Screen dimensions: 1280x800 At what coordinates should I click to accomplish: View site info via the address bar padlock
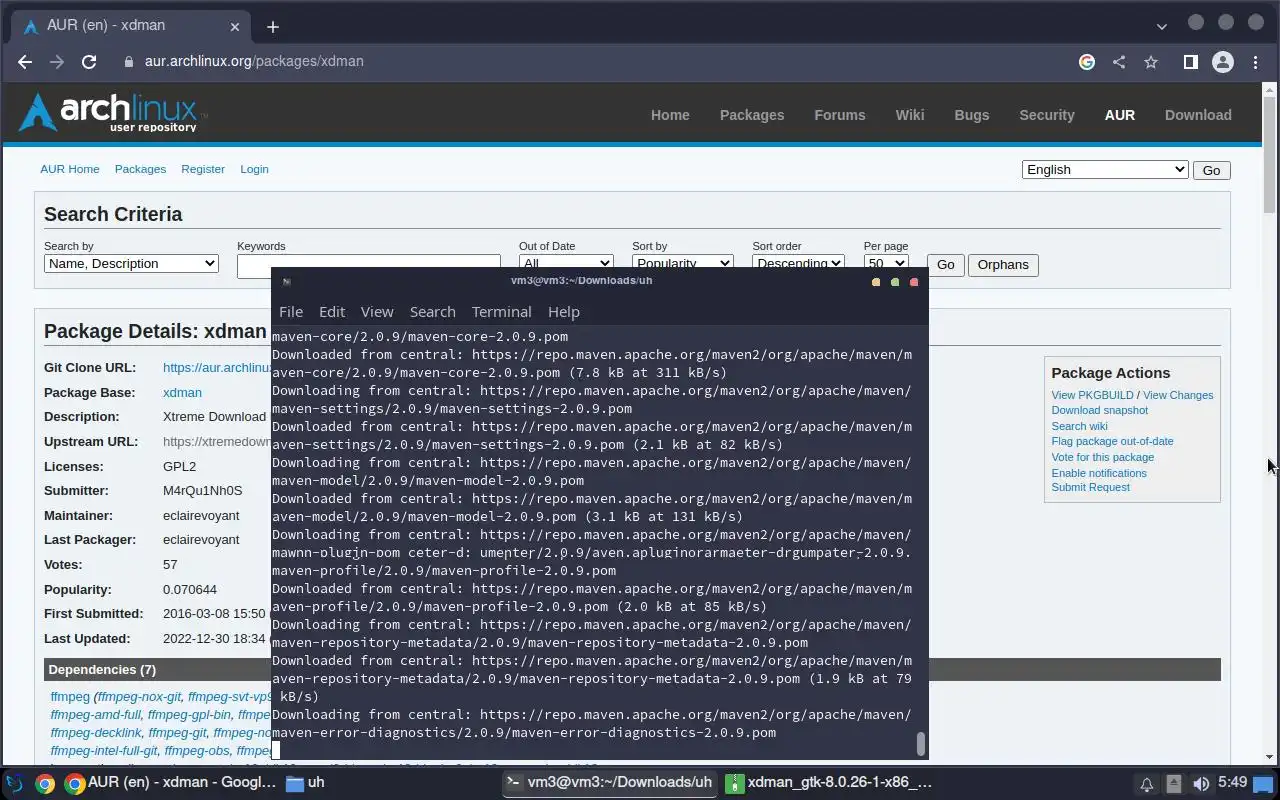pyautogui.click(x=128, y=62)
